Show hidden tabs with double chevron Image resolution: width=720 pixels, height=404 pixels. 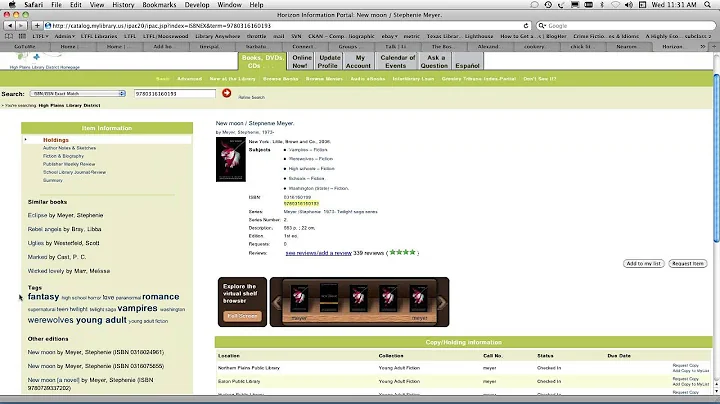[703, 46]
